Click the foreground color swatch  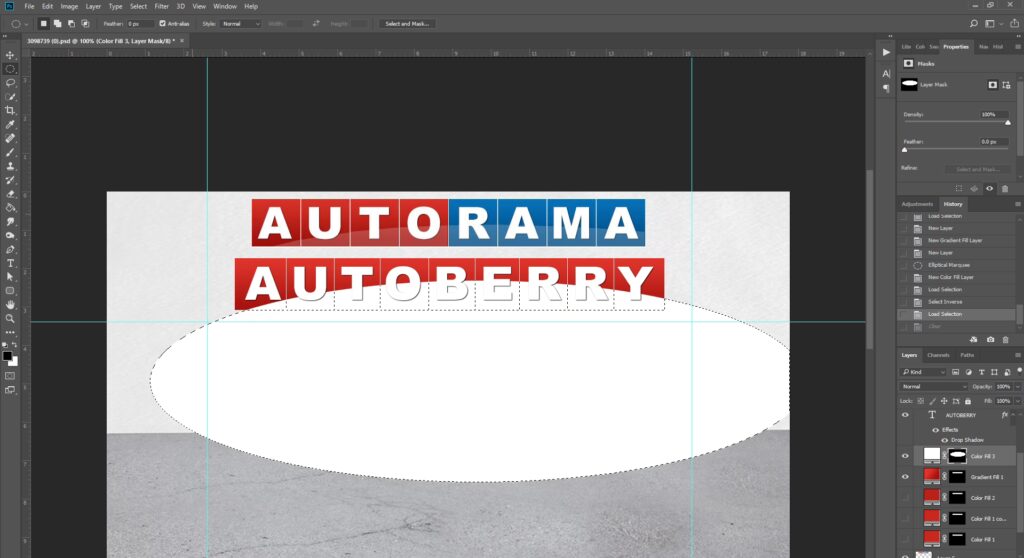(x=7, y=354)
